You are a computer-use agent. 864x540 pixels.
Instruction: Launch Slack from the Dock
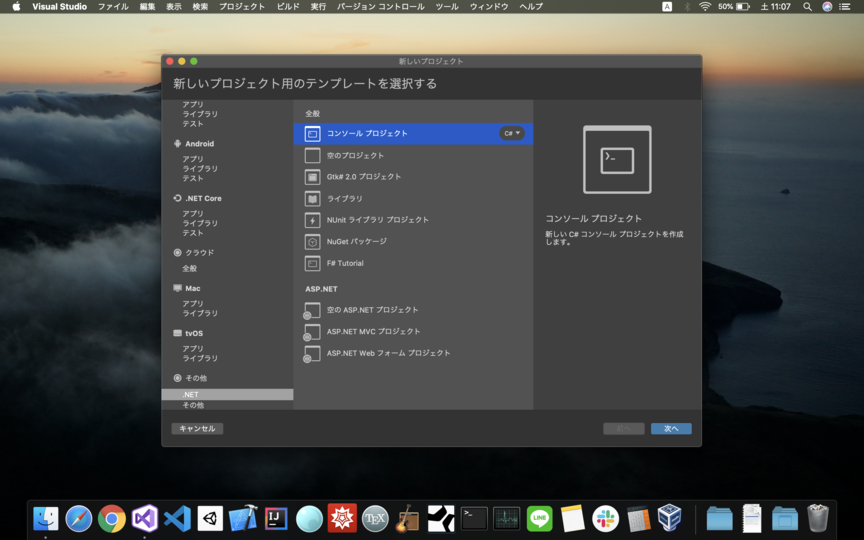tap(606, 519)
